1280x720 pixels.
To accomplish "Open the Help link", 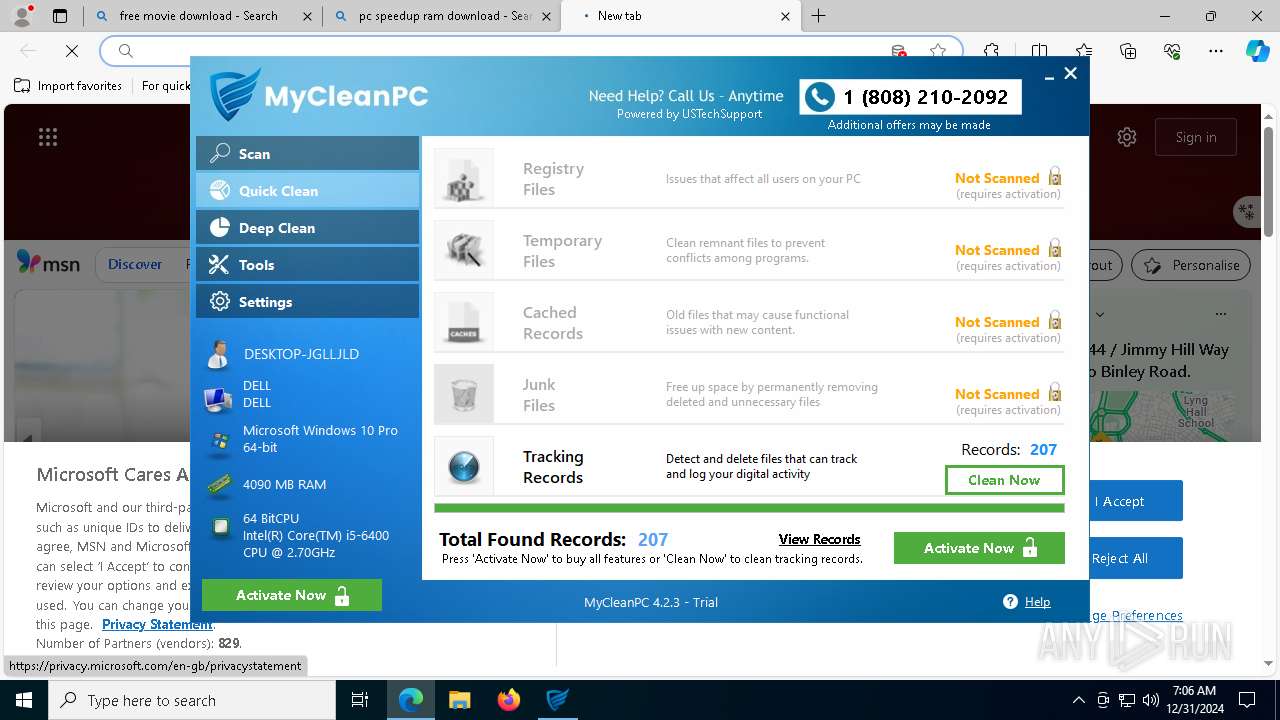I will pos(1037,601).
